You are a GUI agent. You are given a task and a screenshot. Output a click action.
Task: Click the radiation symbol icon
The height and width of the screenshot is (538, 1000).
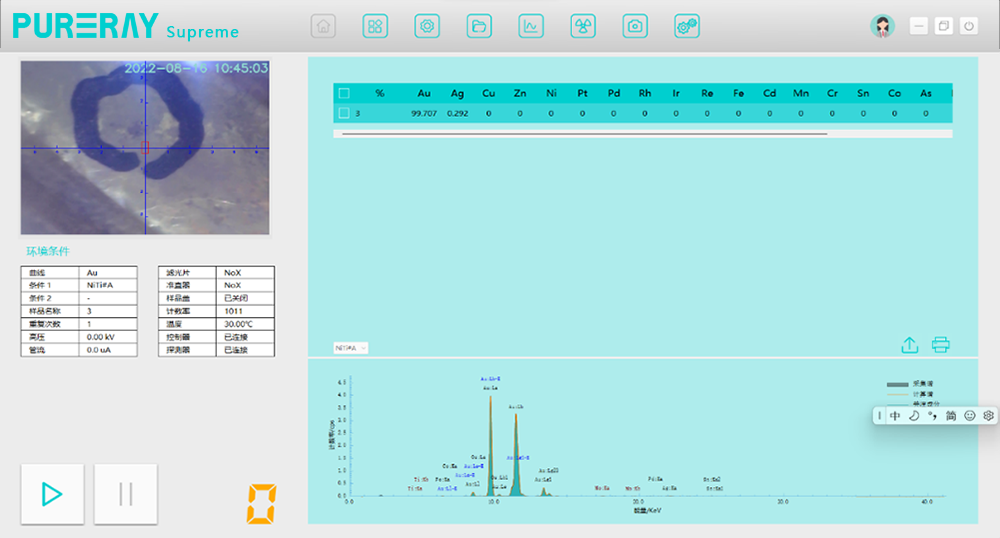pos(583,27)
